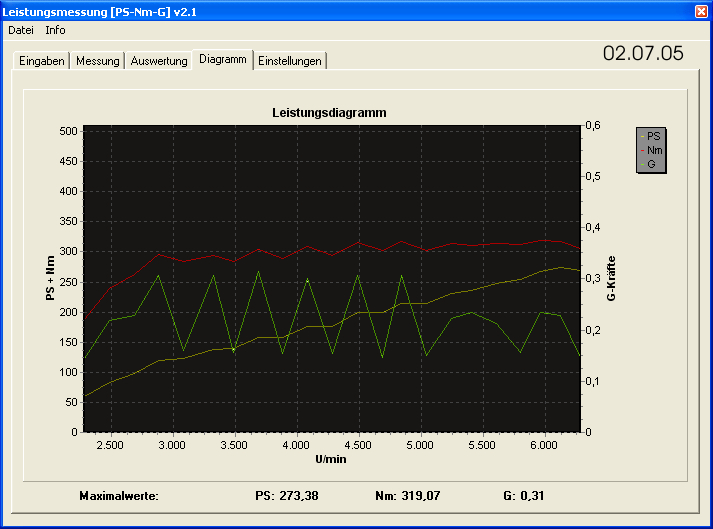Click the U/min x-axis title
The width and height of the screenshot is (713, 529).
pyautogui.click(x=331, y=458)
